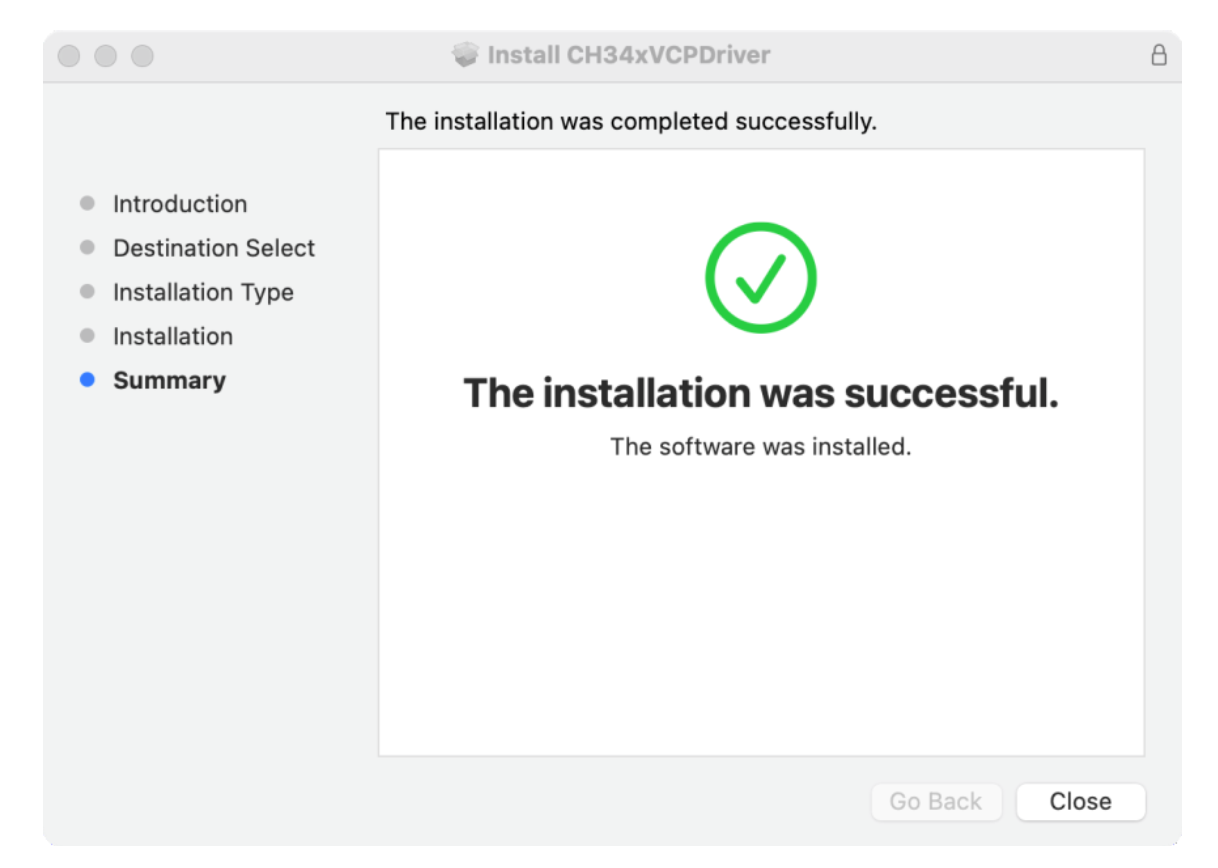
Task: Click the blue bullet beside Summary
Action: (x=87, y=380)
